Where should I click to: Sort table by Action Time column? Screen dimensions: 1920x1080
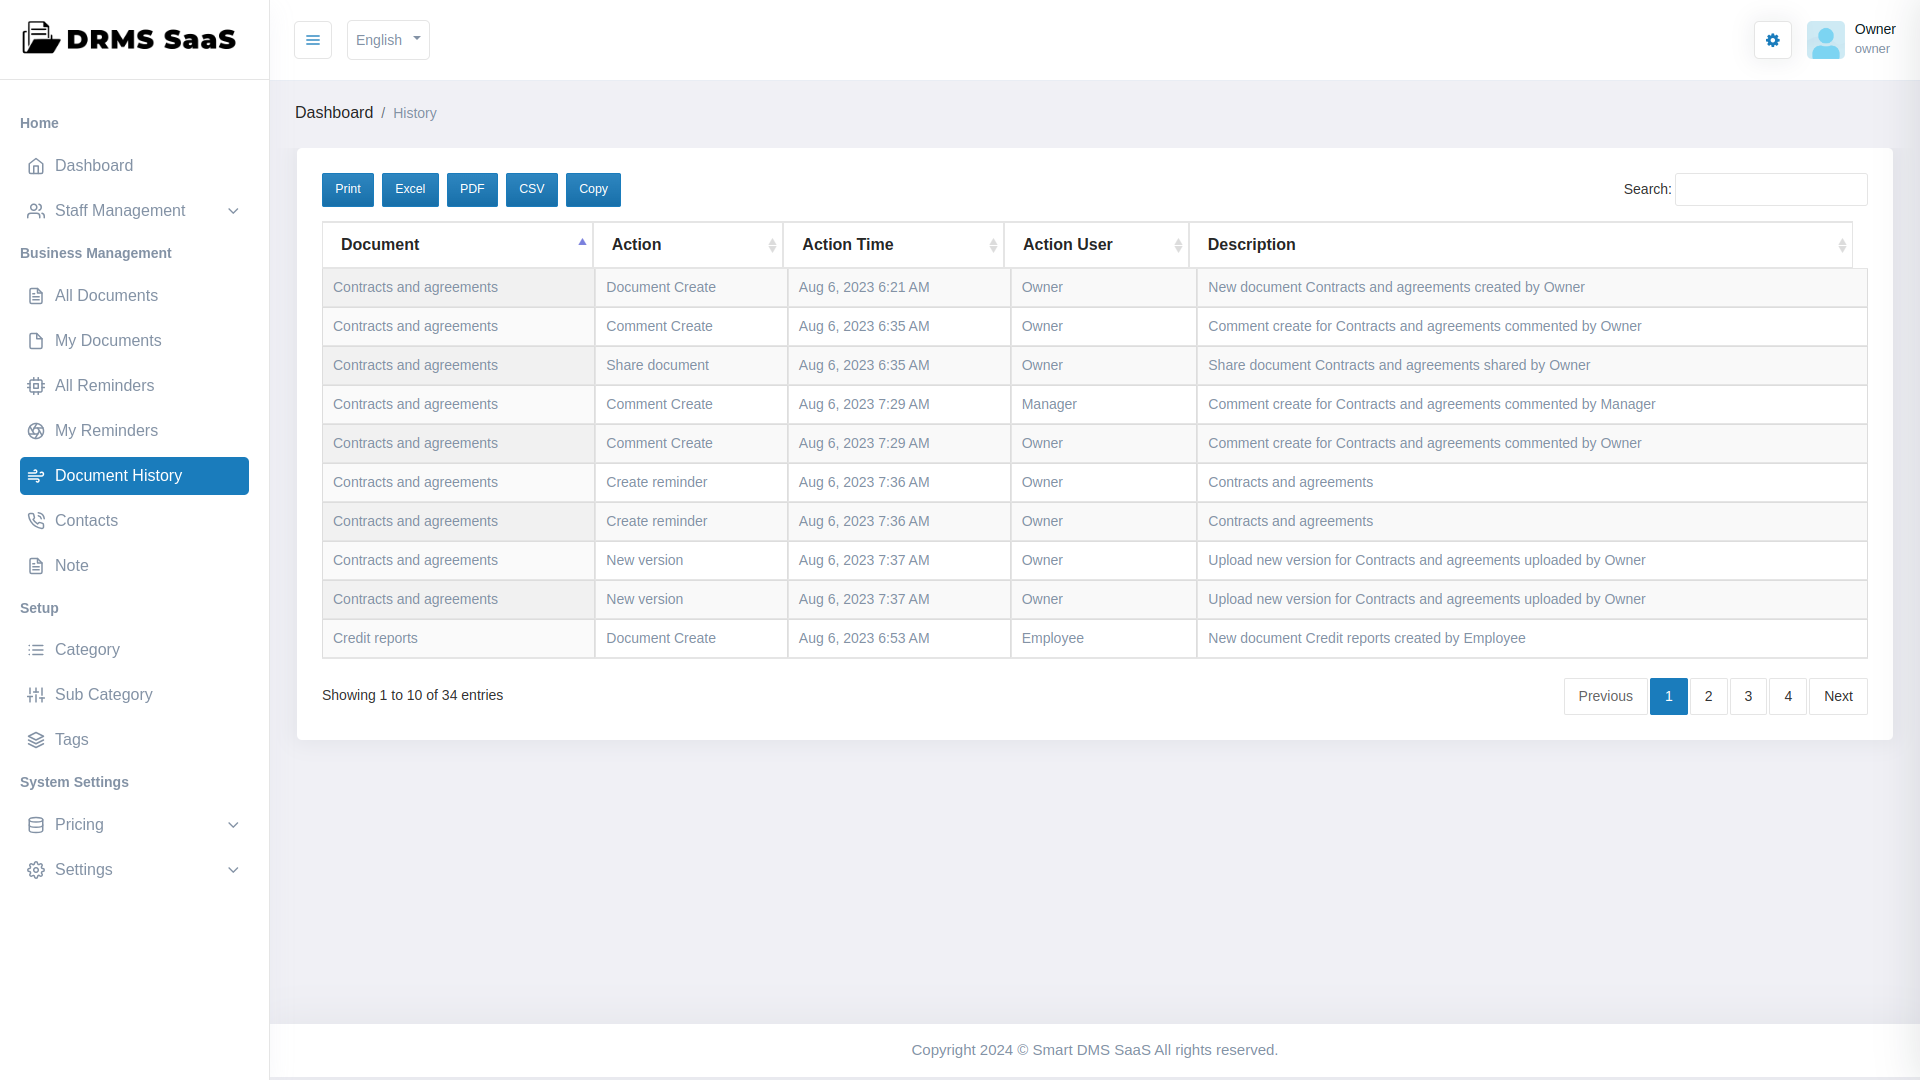pyautogui.click(x=893, y=245)
